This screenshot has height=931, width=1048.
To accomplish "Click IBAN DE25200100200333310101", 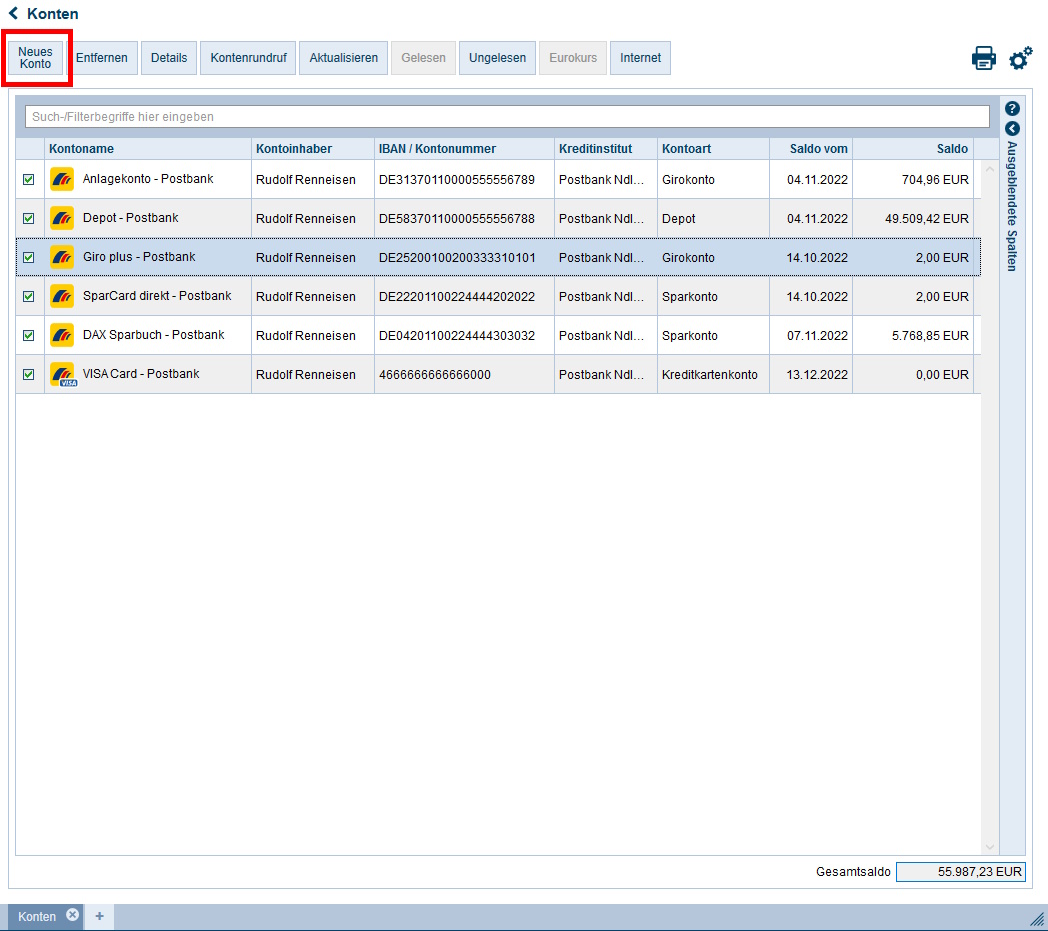I will [x=457, y=258].
